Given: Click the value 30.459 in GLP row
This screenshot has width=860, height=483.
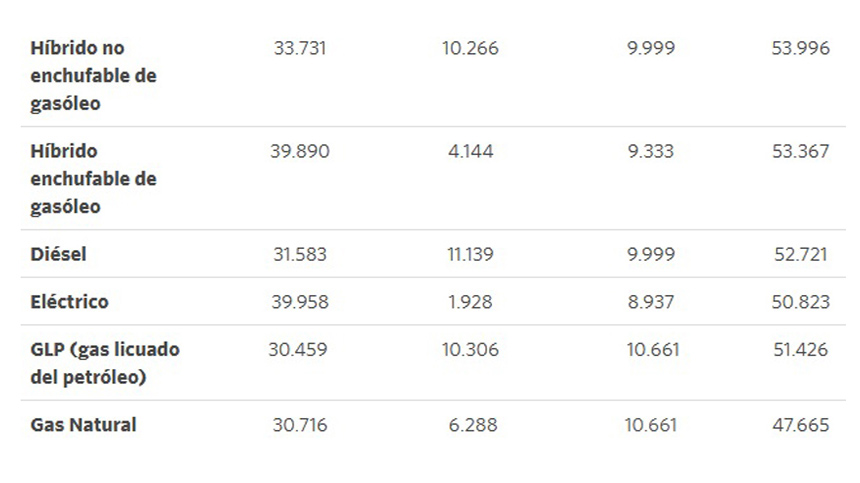Looking at the screenshot, I should click(298, 350).
